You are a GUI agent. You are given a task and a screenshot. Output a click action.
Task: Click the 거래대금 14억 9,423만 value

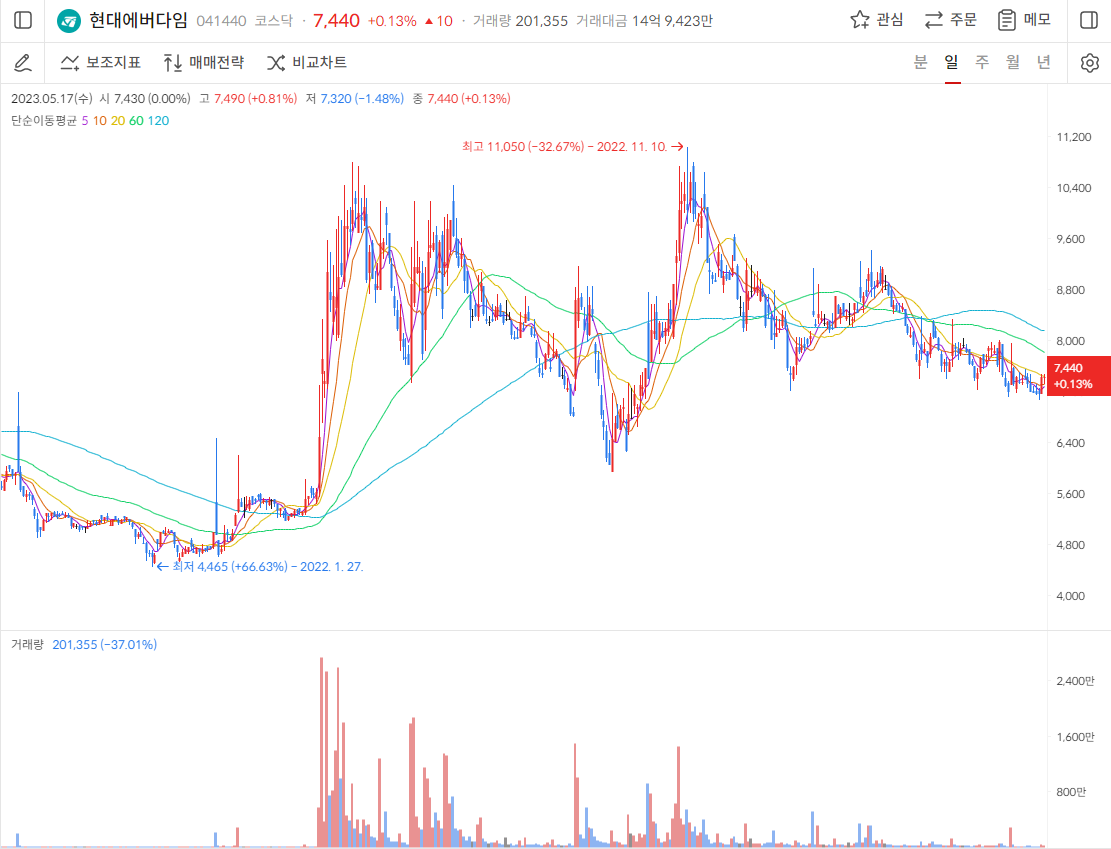[644, 21]
